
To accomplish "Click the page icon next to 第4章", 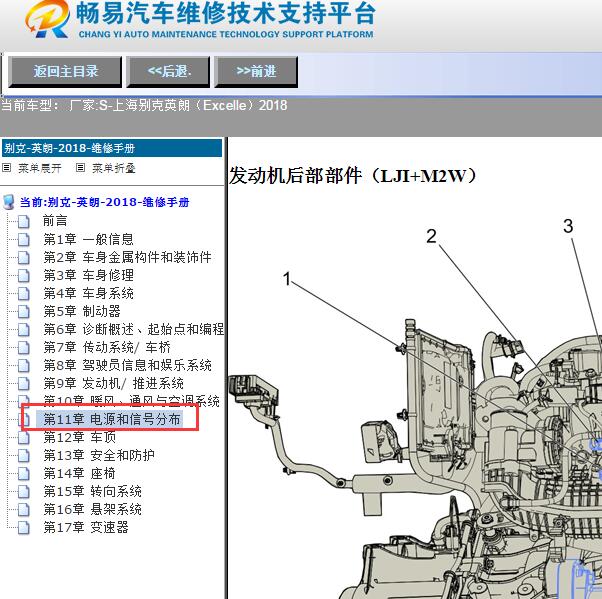I will click(24, 294).
